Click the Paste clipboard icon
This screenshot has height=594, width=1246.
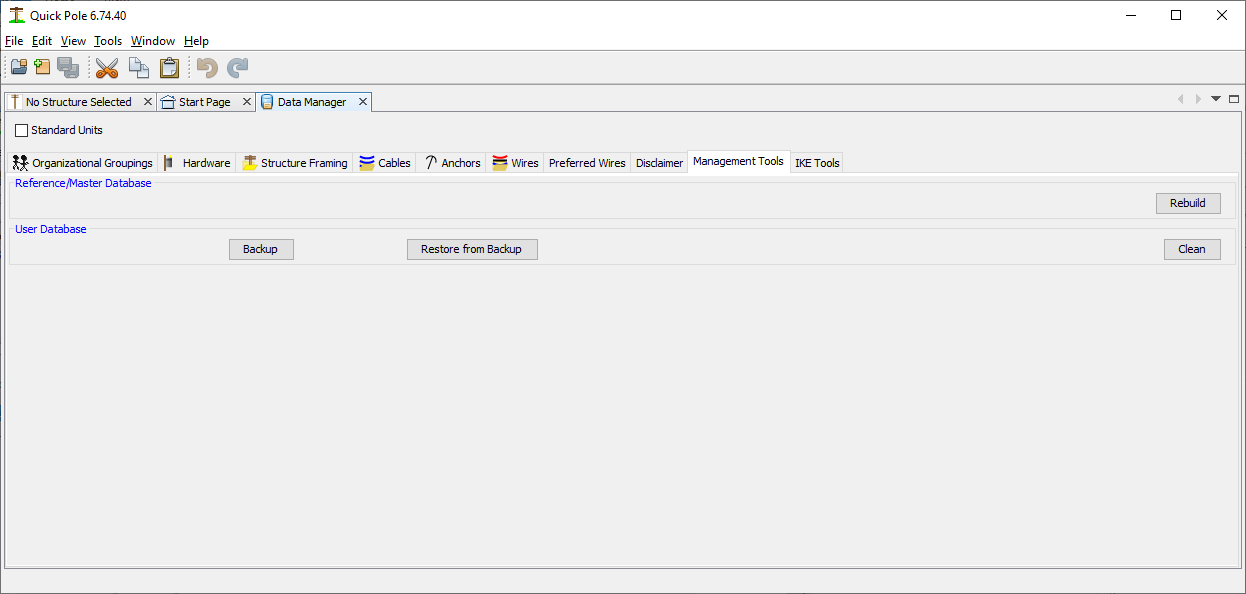pos(170,68)
